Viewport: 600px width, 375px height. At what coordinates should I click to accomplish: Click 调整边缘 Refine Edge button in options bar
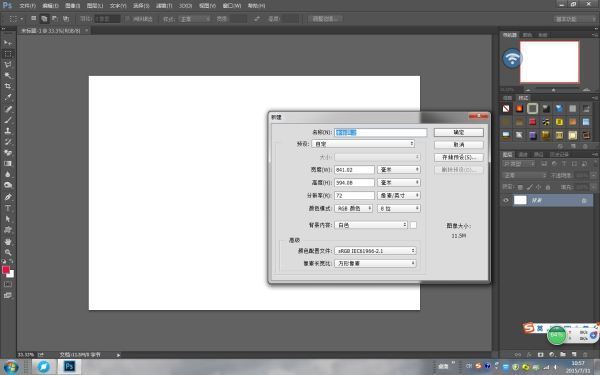click(x=325, y=19)
